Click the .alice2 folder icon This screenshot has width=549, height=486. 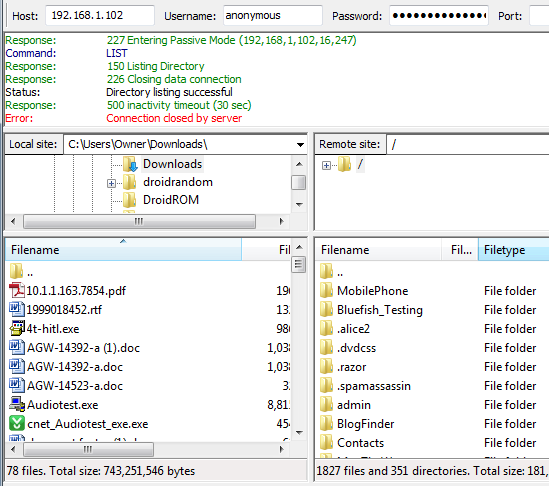(x=327, y=328)
